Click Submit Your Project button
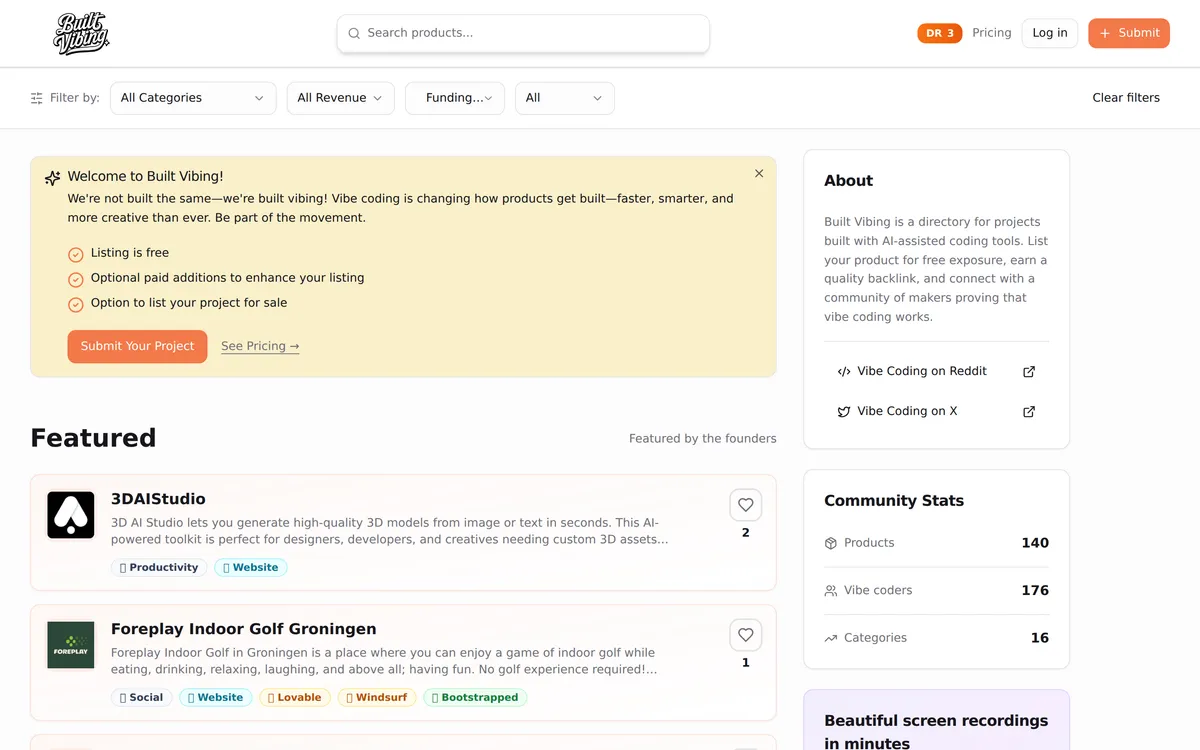This screenshot has width=1200, height=750. click(x=138, y=346)
